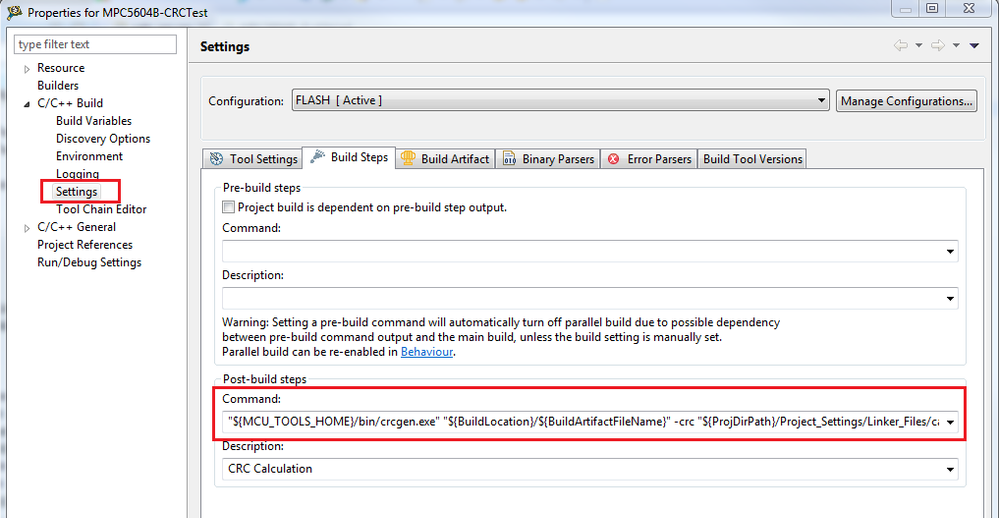Select the C/C++ Build tree item
Image resolution: width=999 pixels, height=518 pixels.
[70, 103]
